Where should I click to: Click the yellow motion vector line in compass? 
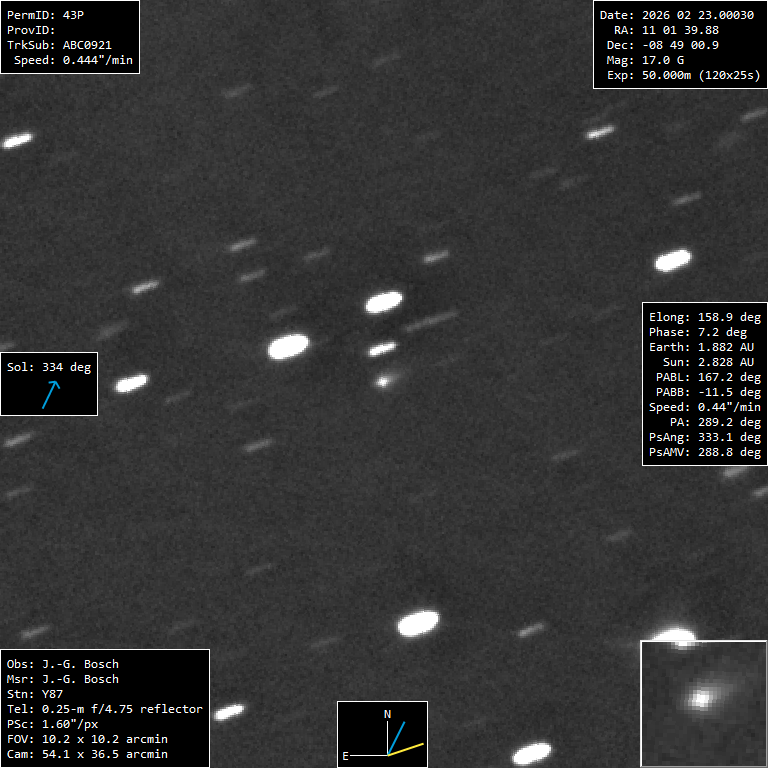[407, 748]
